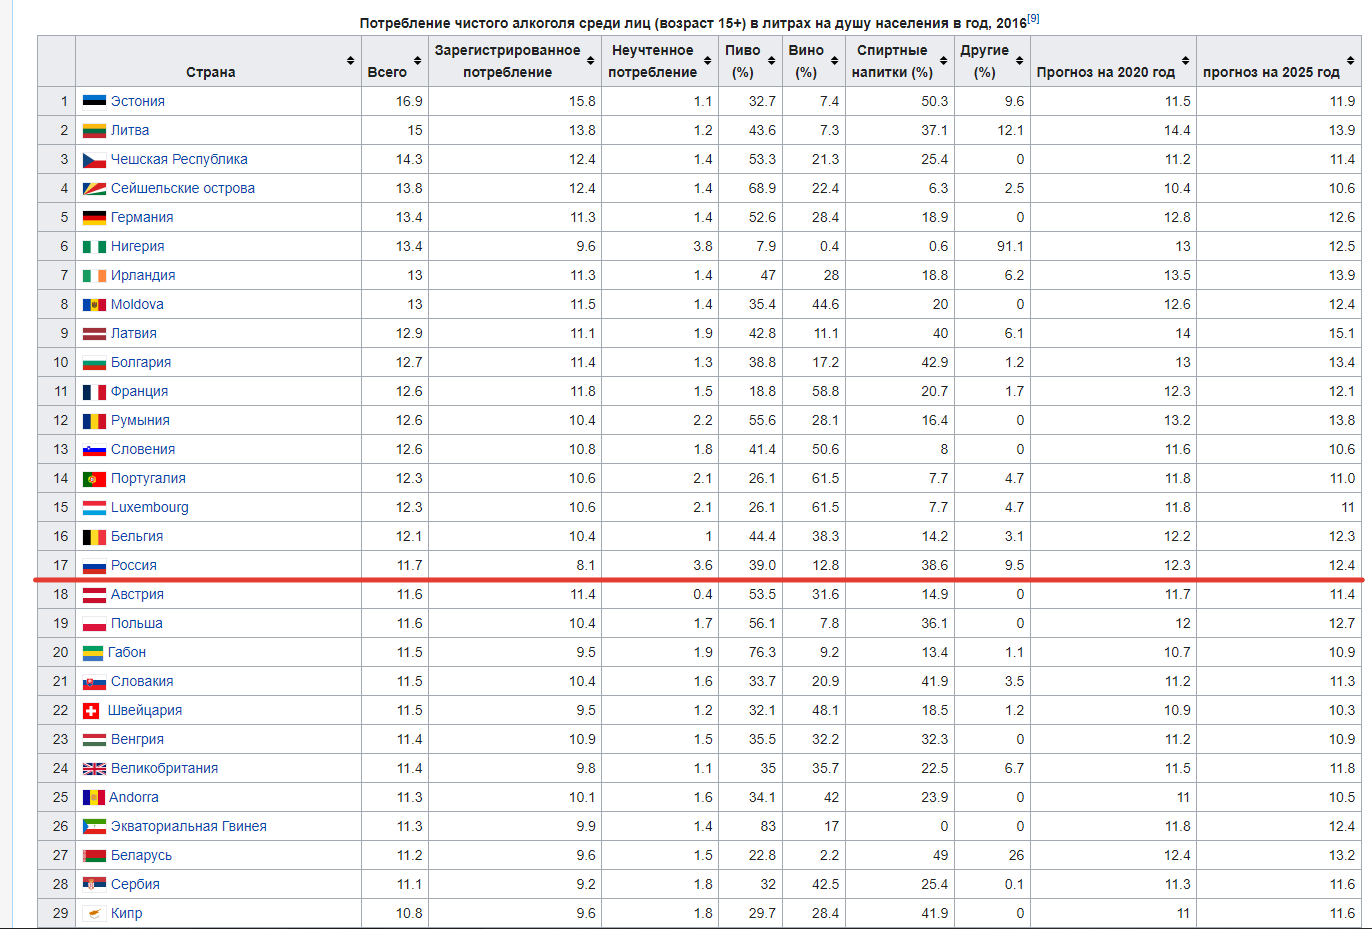1372x929 pixels.
Task: Open the Россия country link
Action: coord(133,565)
